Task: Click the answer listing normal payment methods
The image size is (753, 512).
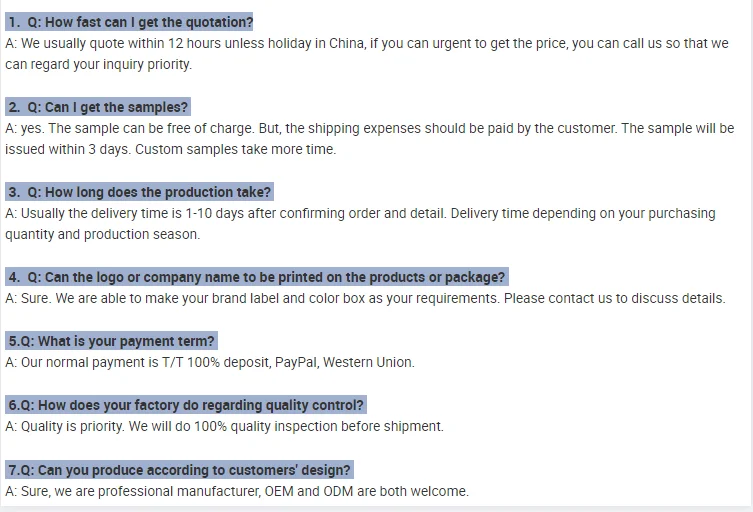Action: pos(210,362)
